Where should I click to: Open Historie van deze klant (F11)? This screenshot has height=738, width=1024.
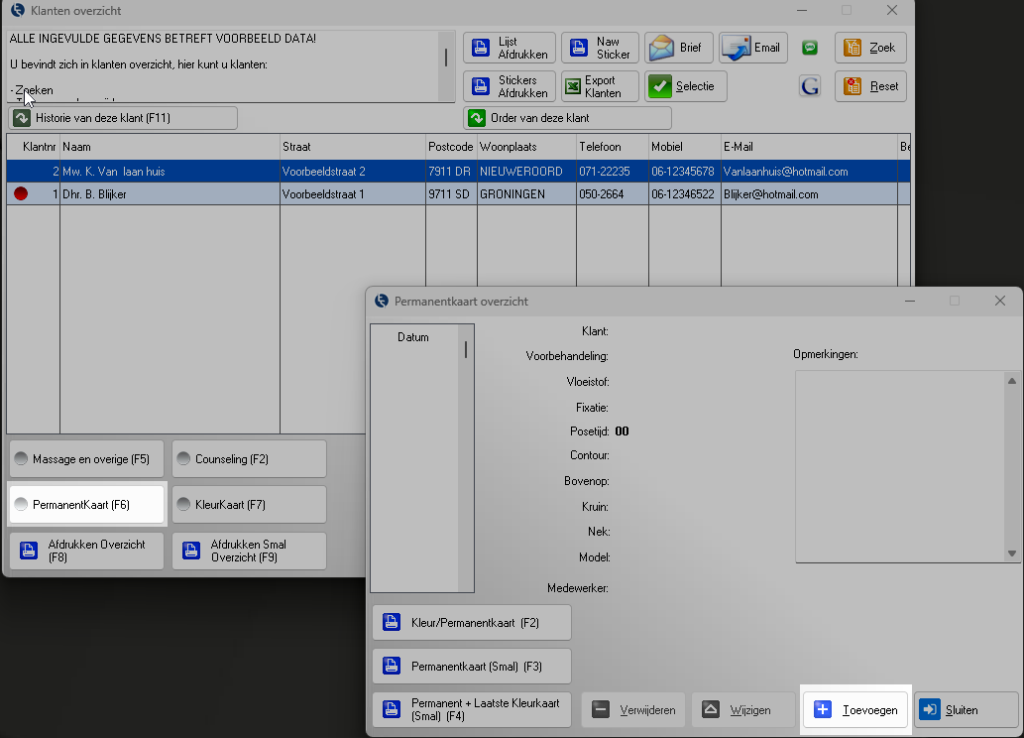coord(123,118)
